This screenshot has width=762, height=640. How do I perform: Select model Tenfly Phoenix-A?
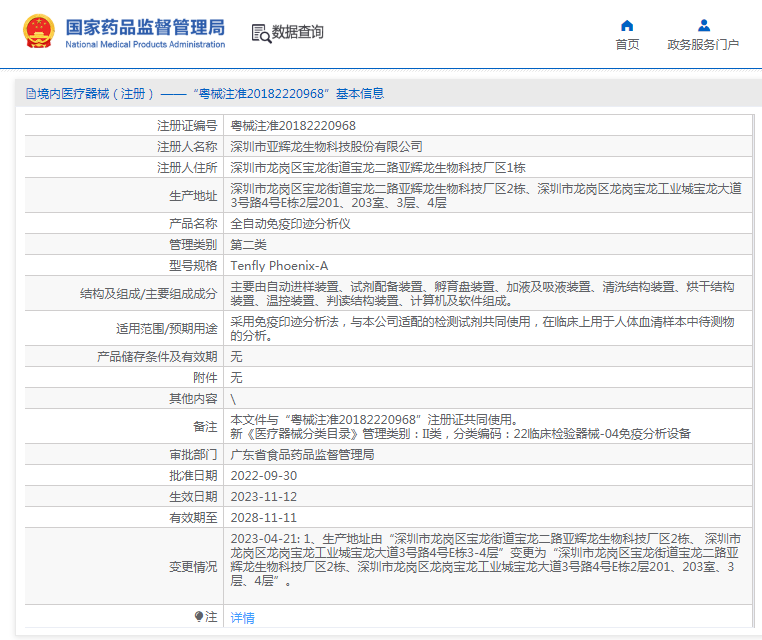279,266
